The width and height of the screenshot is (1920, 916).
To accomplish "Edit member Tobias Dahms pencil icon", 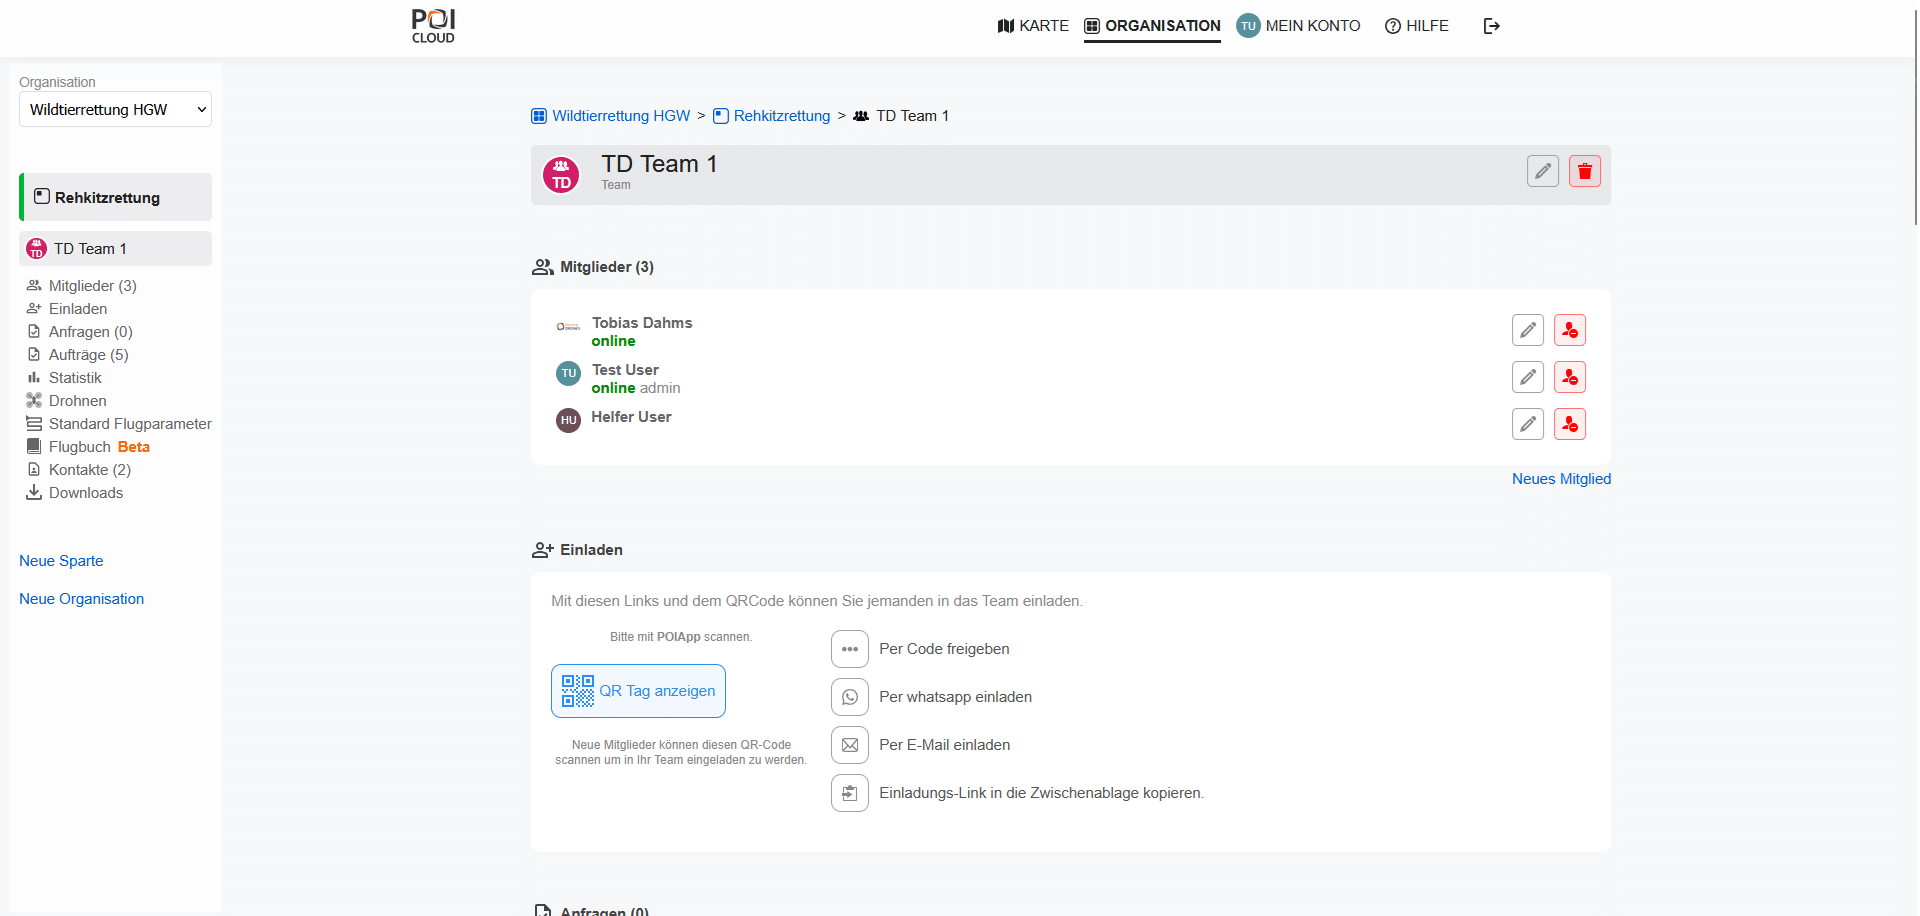I will coord(1528,330).
